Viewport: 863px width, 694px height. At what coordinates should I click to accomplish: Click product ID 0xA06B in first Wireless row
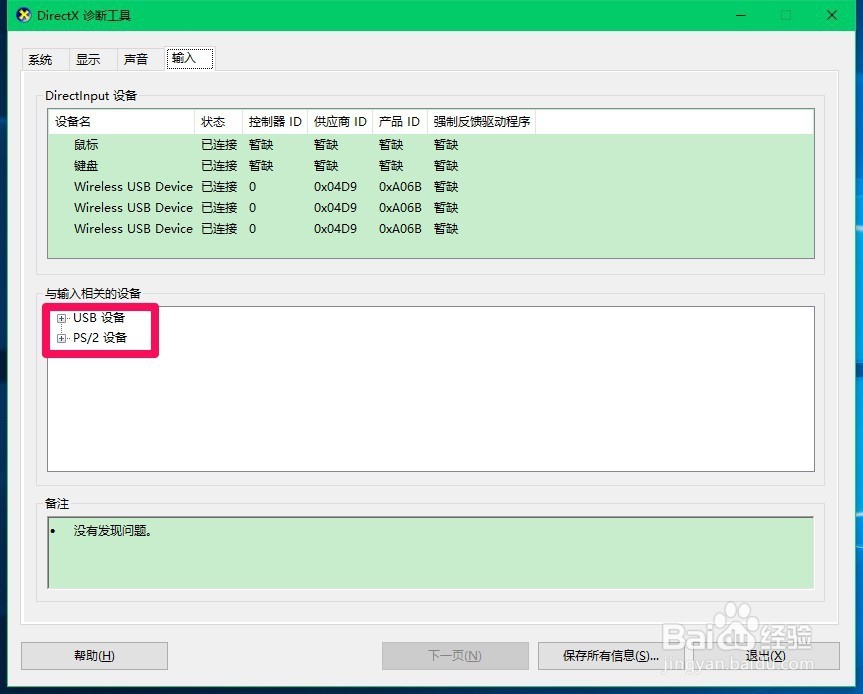400,187
